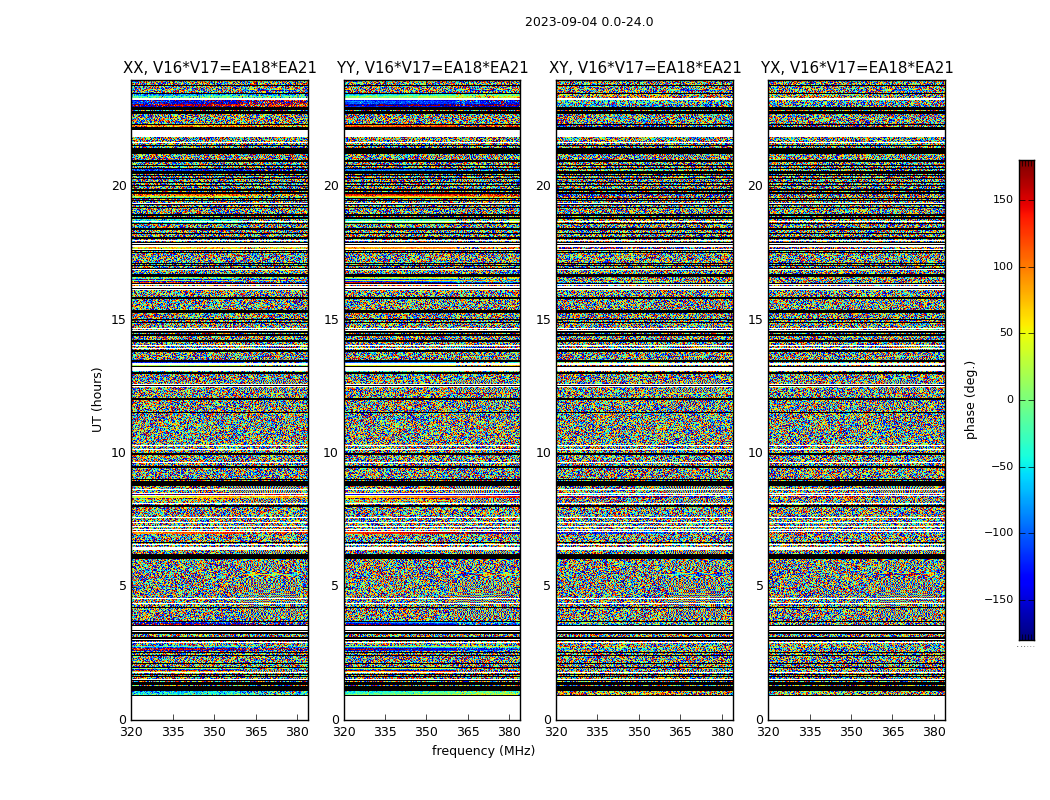Click the 150 tick on the colorbar

[x=1003, y=199]
